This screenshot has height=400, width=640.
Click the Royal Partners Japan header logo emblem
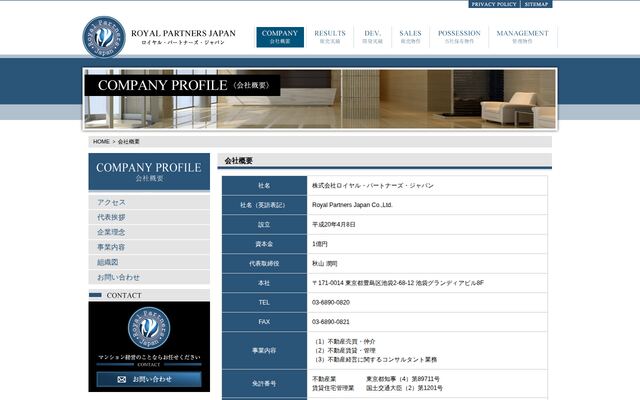[104, 37]
